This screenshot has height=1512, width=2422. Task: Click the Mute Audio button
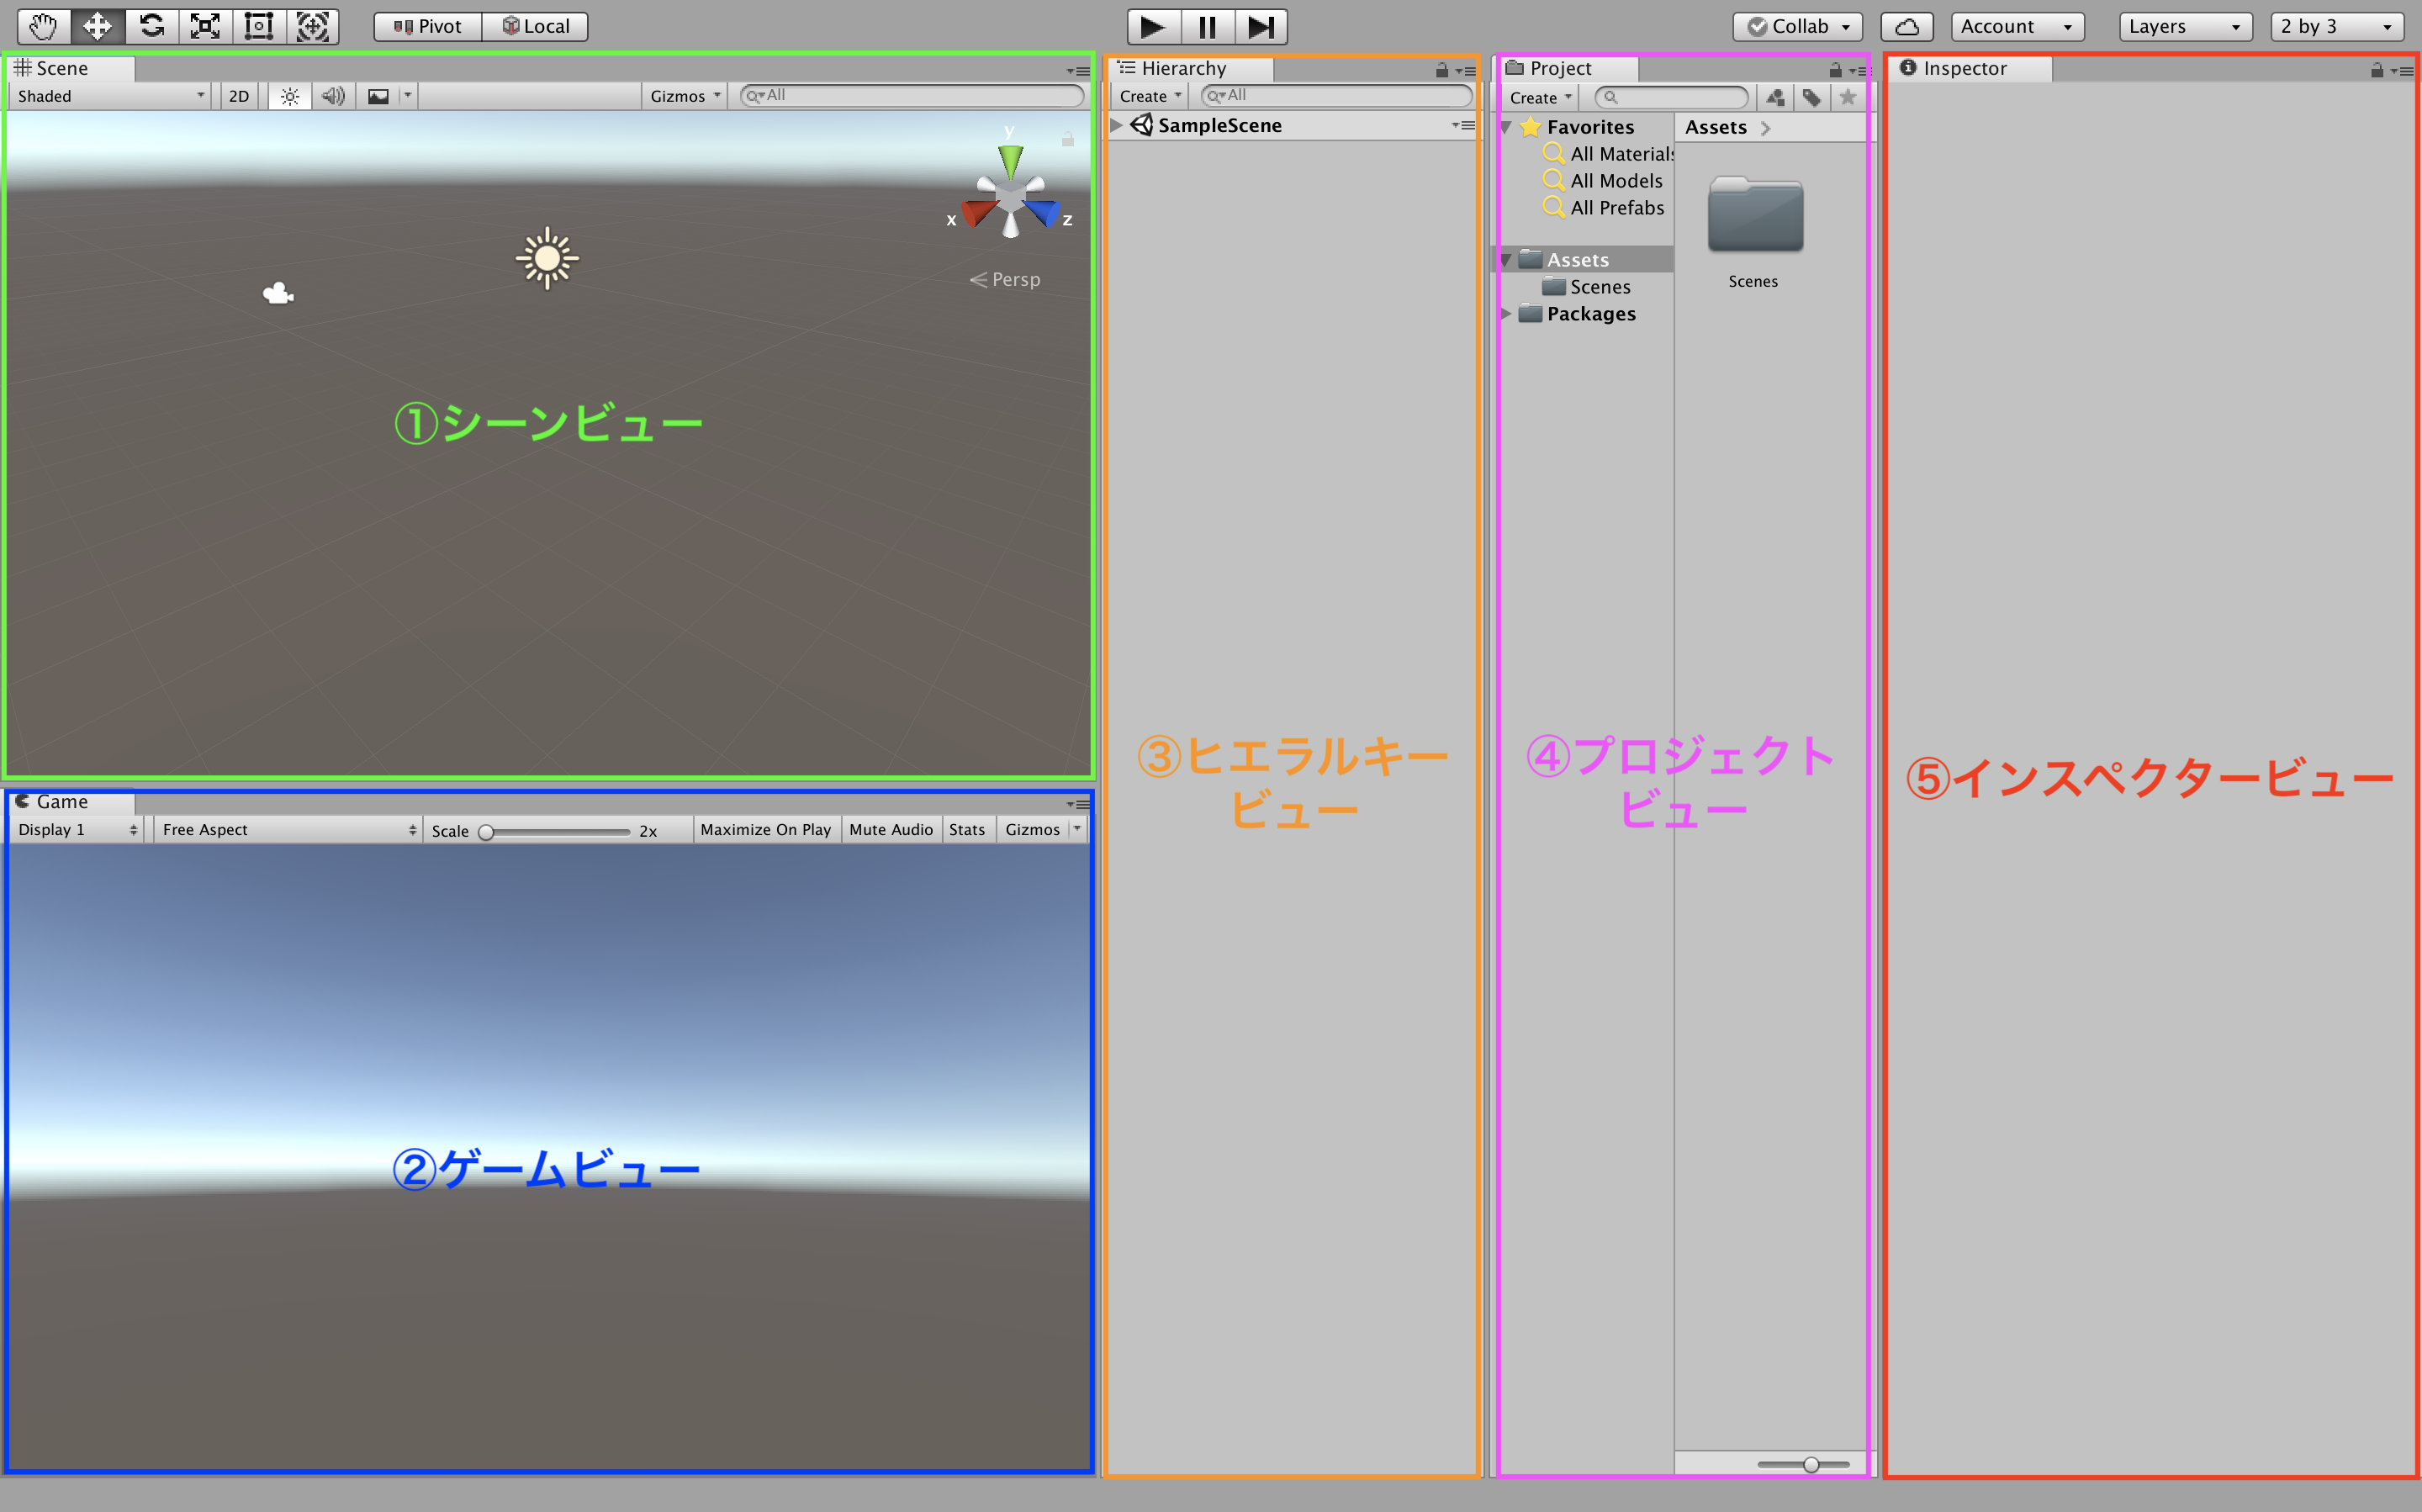[890, 830]
